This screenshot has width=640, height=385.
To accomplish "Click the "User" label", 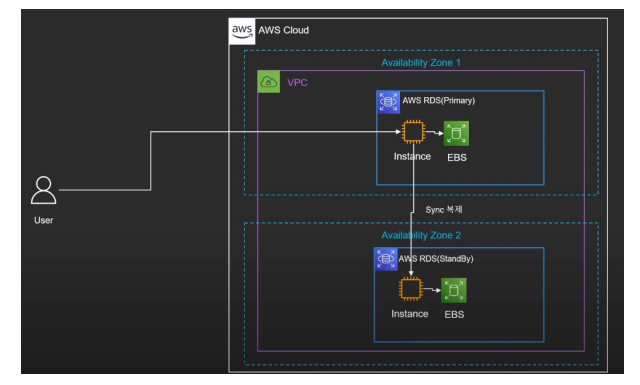I will pyautogui.click(x=43, y=220).
